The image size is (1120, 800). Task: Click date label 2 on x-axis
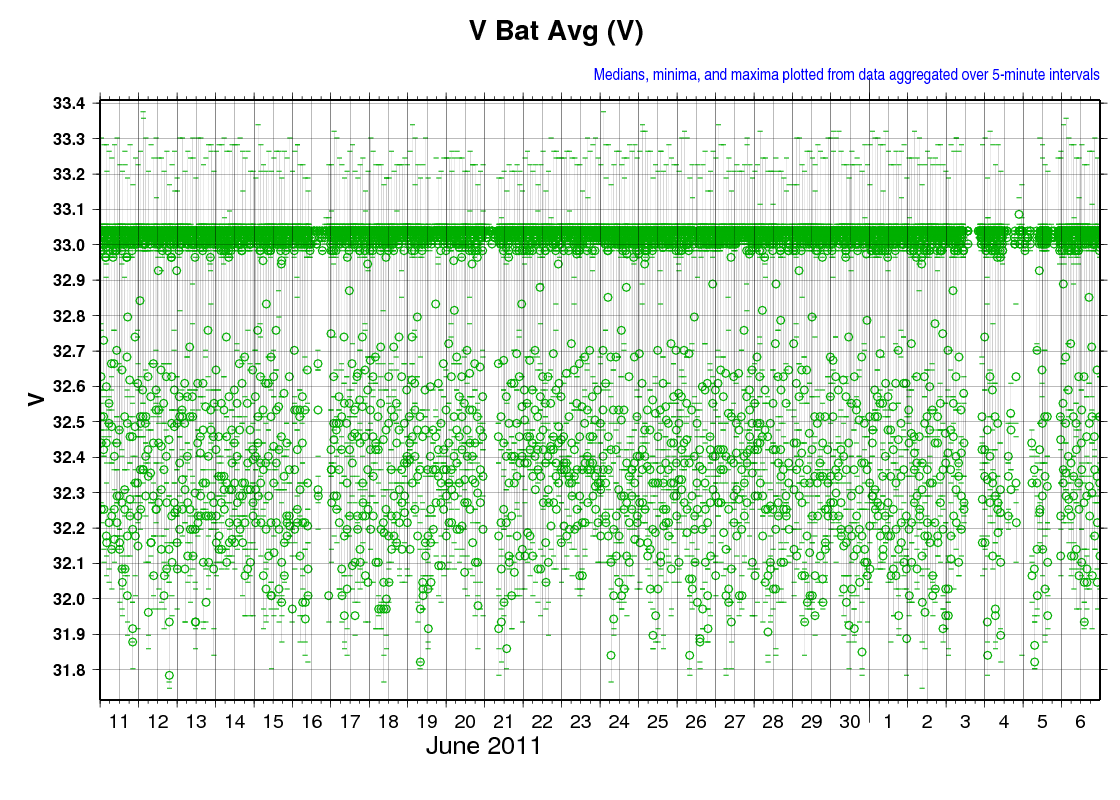click(927, 721)
